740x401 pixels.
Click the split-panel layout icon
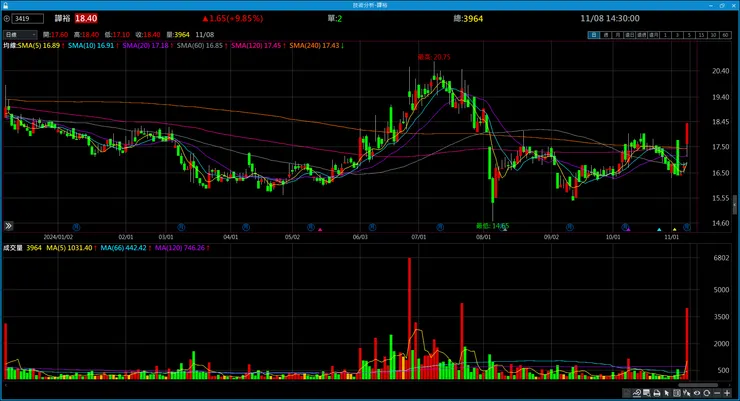point(677,393)
